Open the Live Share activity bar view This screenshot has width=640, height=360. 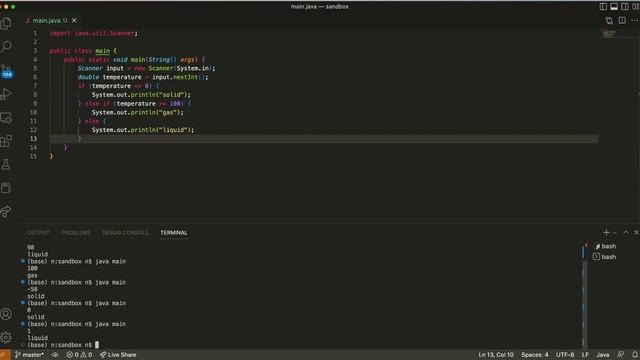tap(6, 211)
